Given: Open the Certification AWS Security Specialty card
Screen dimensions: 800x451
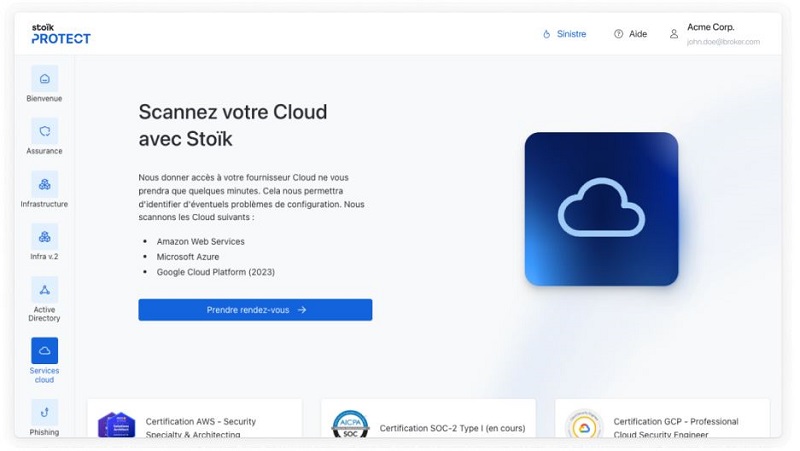Looking at the screenshot, I should [x=195, y=420].
